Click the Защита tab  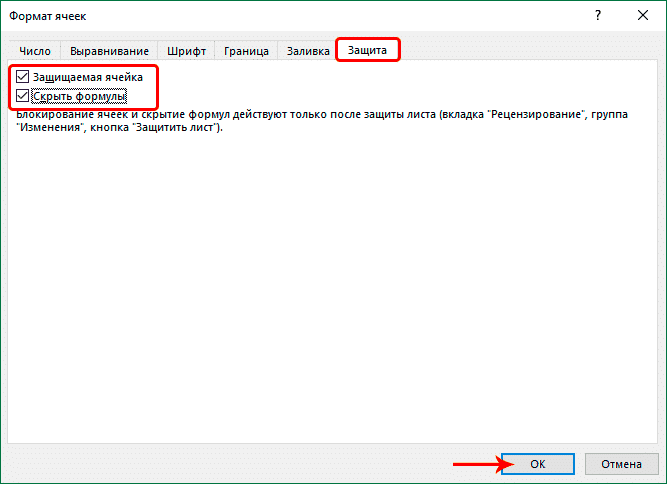point(368,50)
